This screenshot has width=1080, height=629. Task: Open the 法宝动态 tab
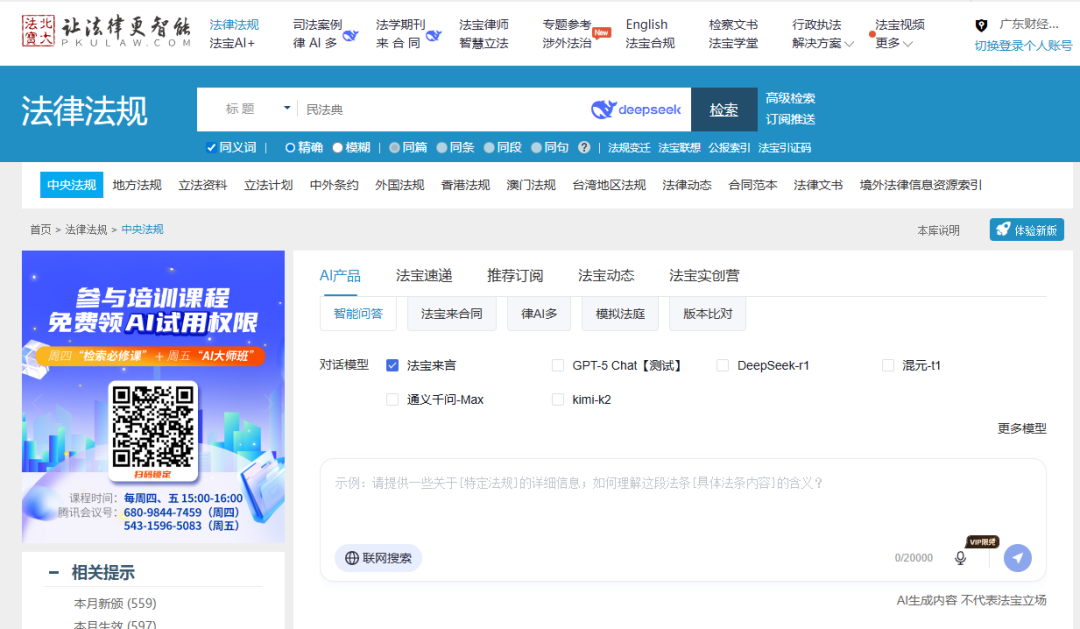pos(606,276)
